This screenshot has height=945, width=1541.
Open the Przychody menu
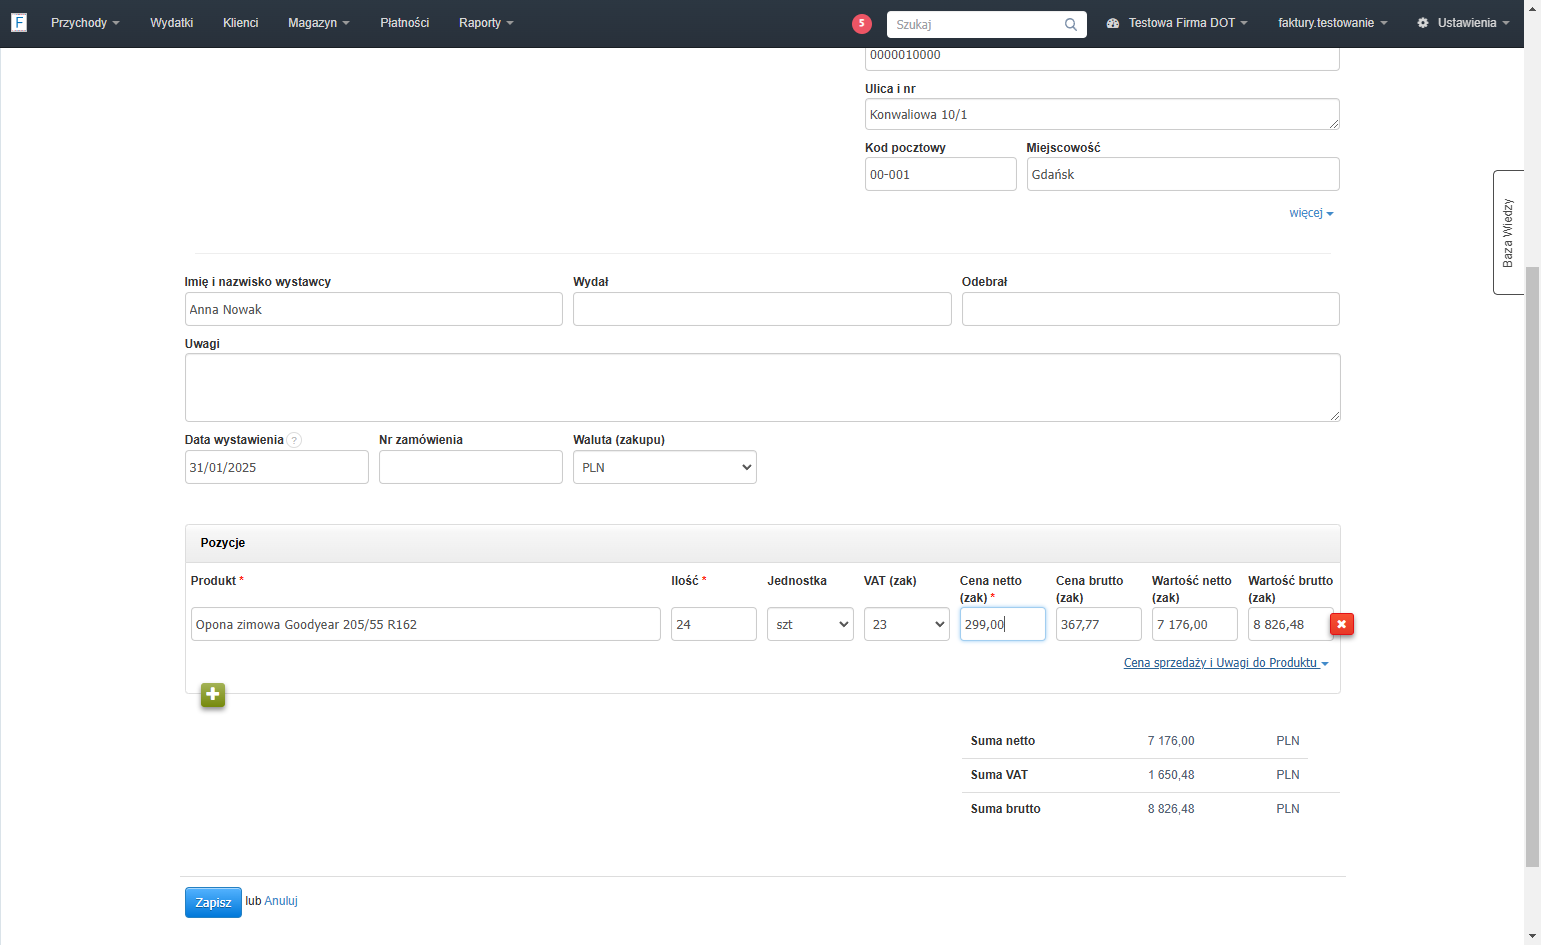tap(85, 23)
